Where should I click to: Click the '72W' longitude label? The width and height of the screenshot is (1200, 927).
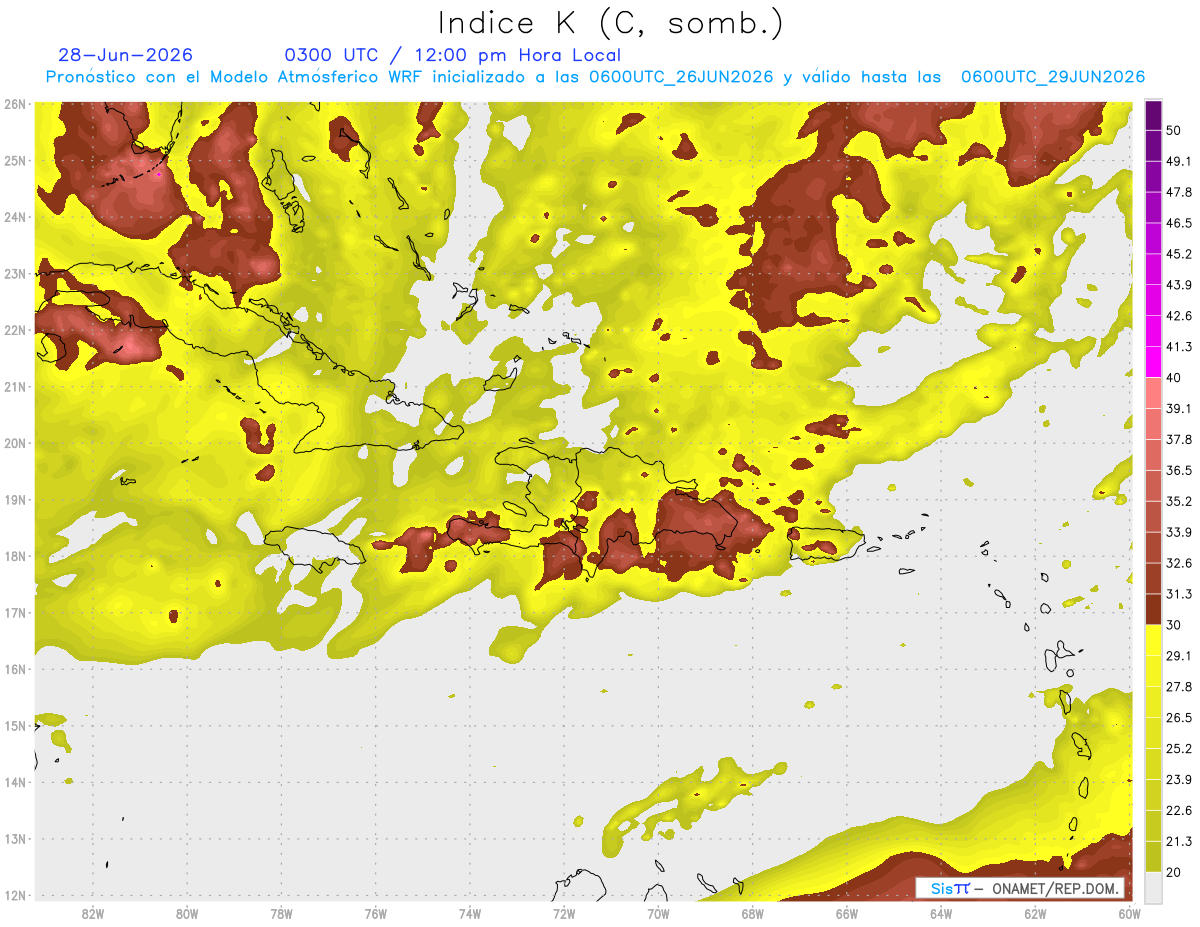coord(564,914)
